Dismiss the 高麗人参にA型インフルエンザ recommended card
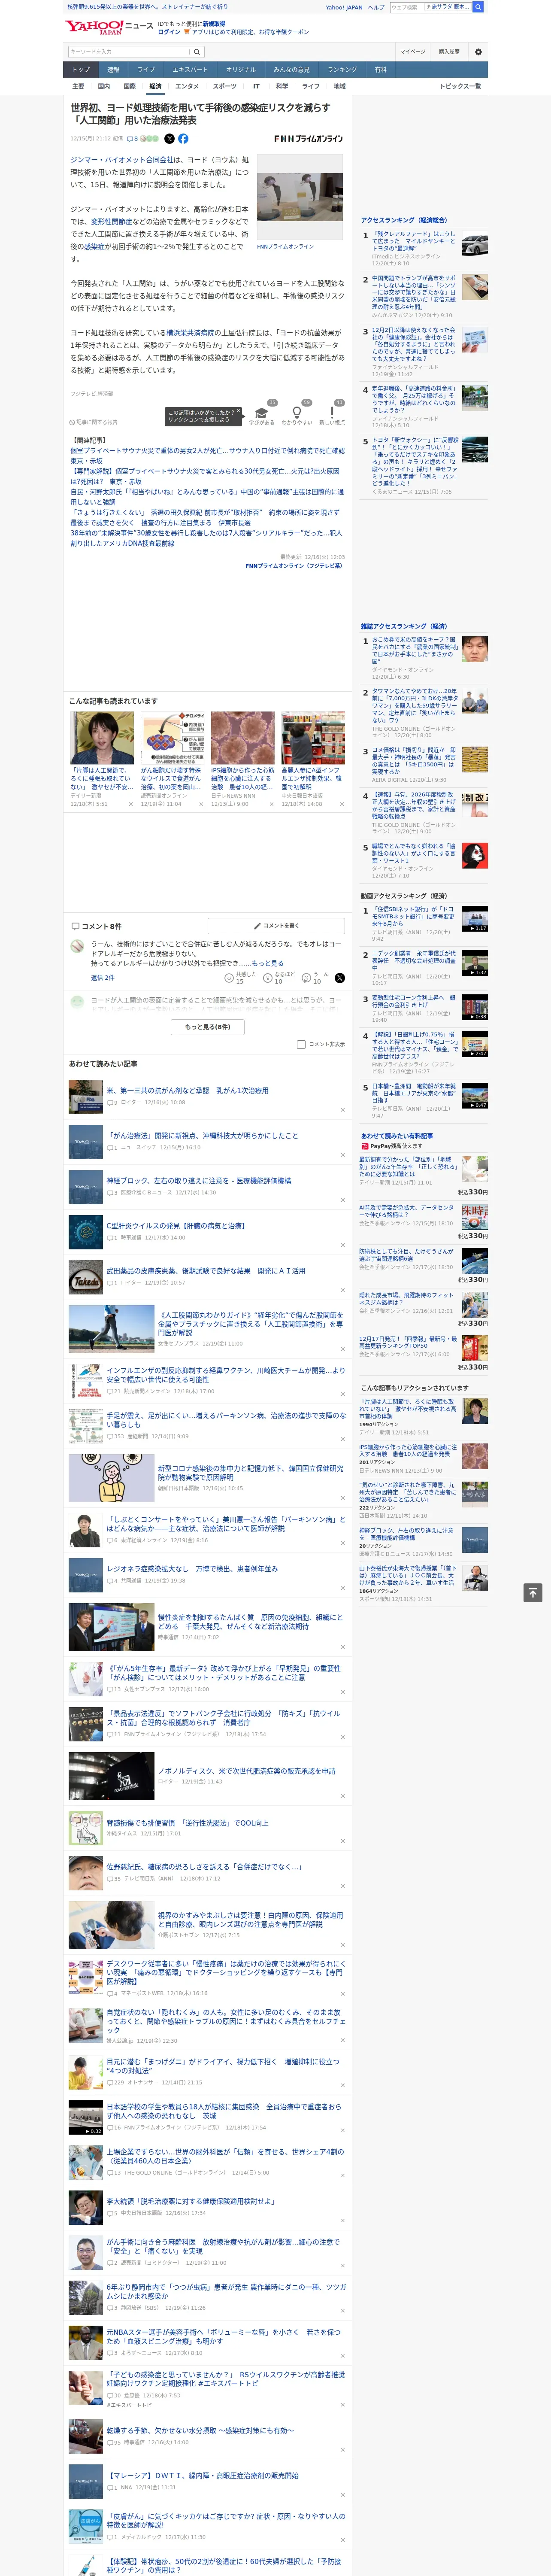The height and width of the screenshot is (2576, 551). 341,804
